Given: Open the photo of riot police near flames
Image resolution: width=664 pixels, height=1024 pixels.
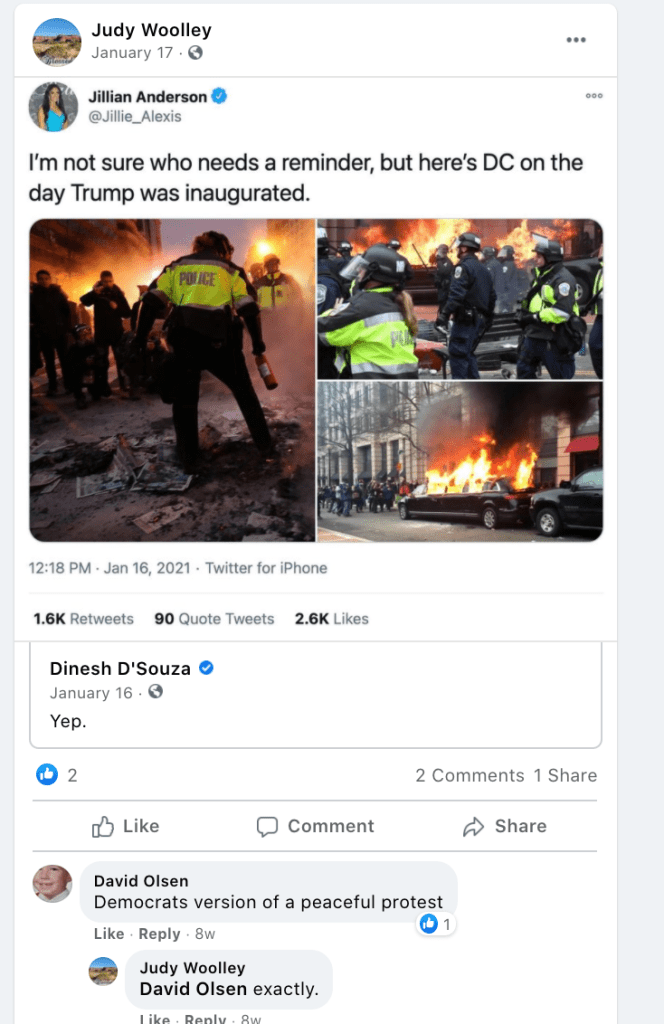Looking at the screenshot, I should pyautogui.click(x=460, y=299).
